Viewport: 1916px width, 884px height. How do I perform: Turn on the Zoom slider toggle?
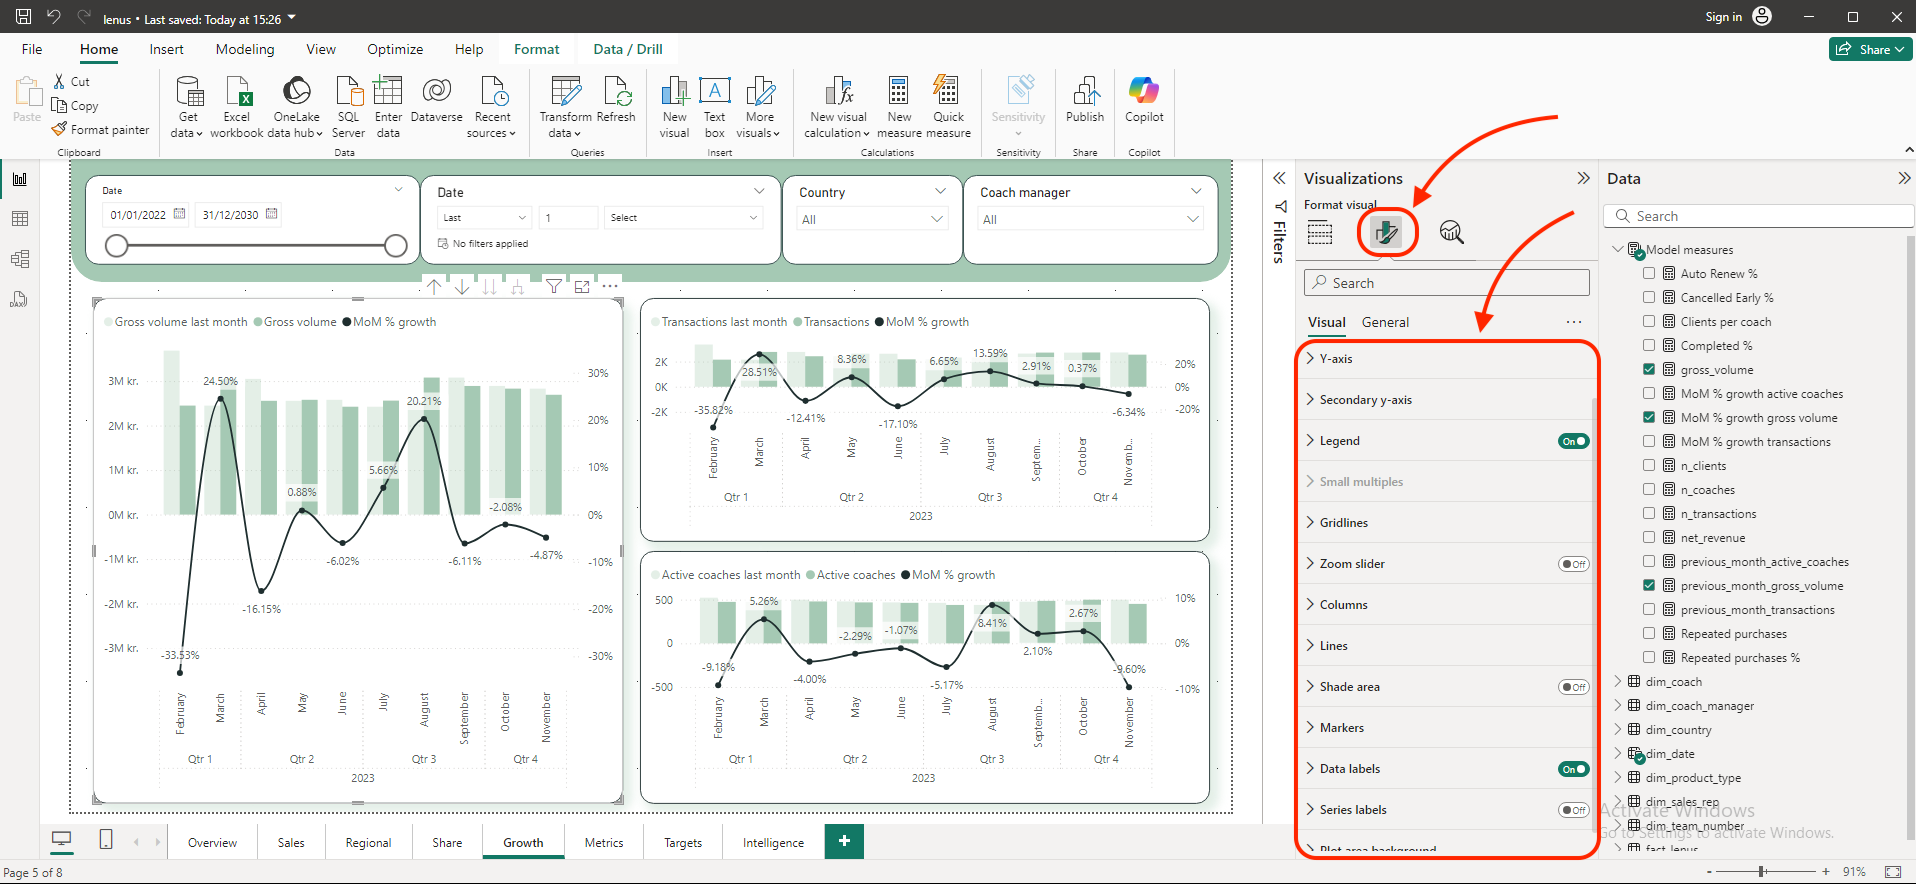pos(1573,564)
